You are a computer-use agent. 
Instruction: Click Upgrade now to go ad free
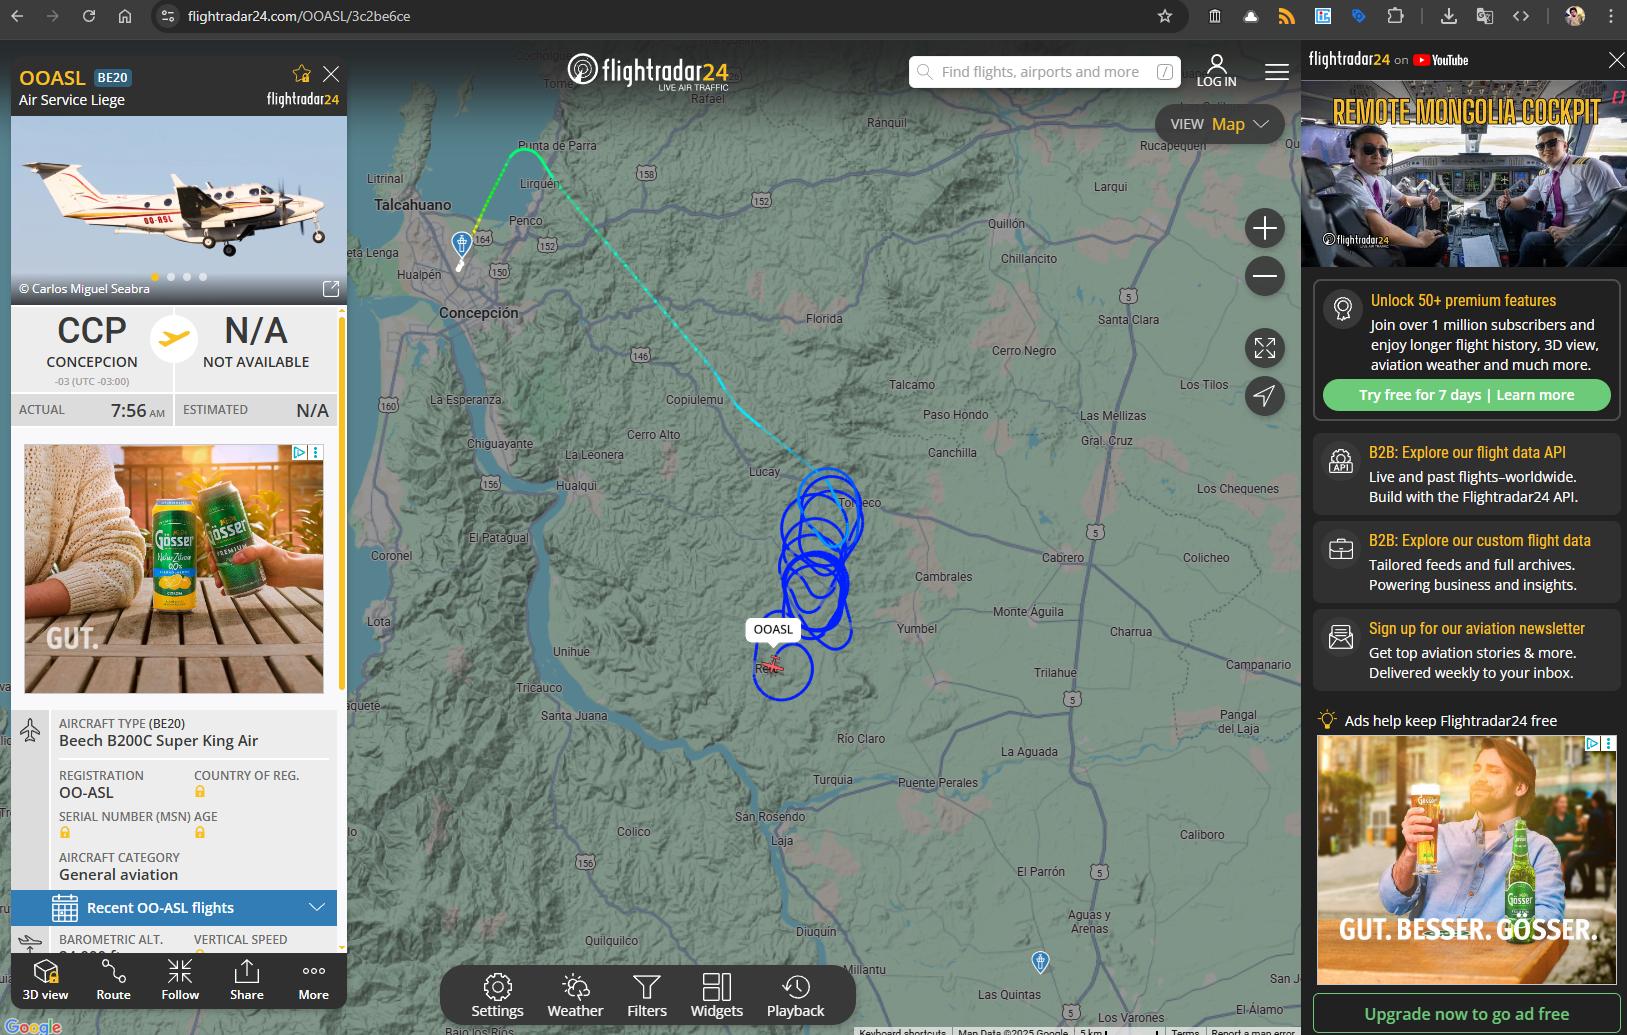(x=1466, y=1014)
